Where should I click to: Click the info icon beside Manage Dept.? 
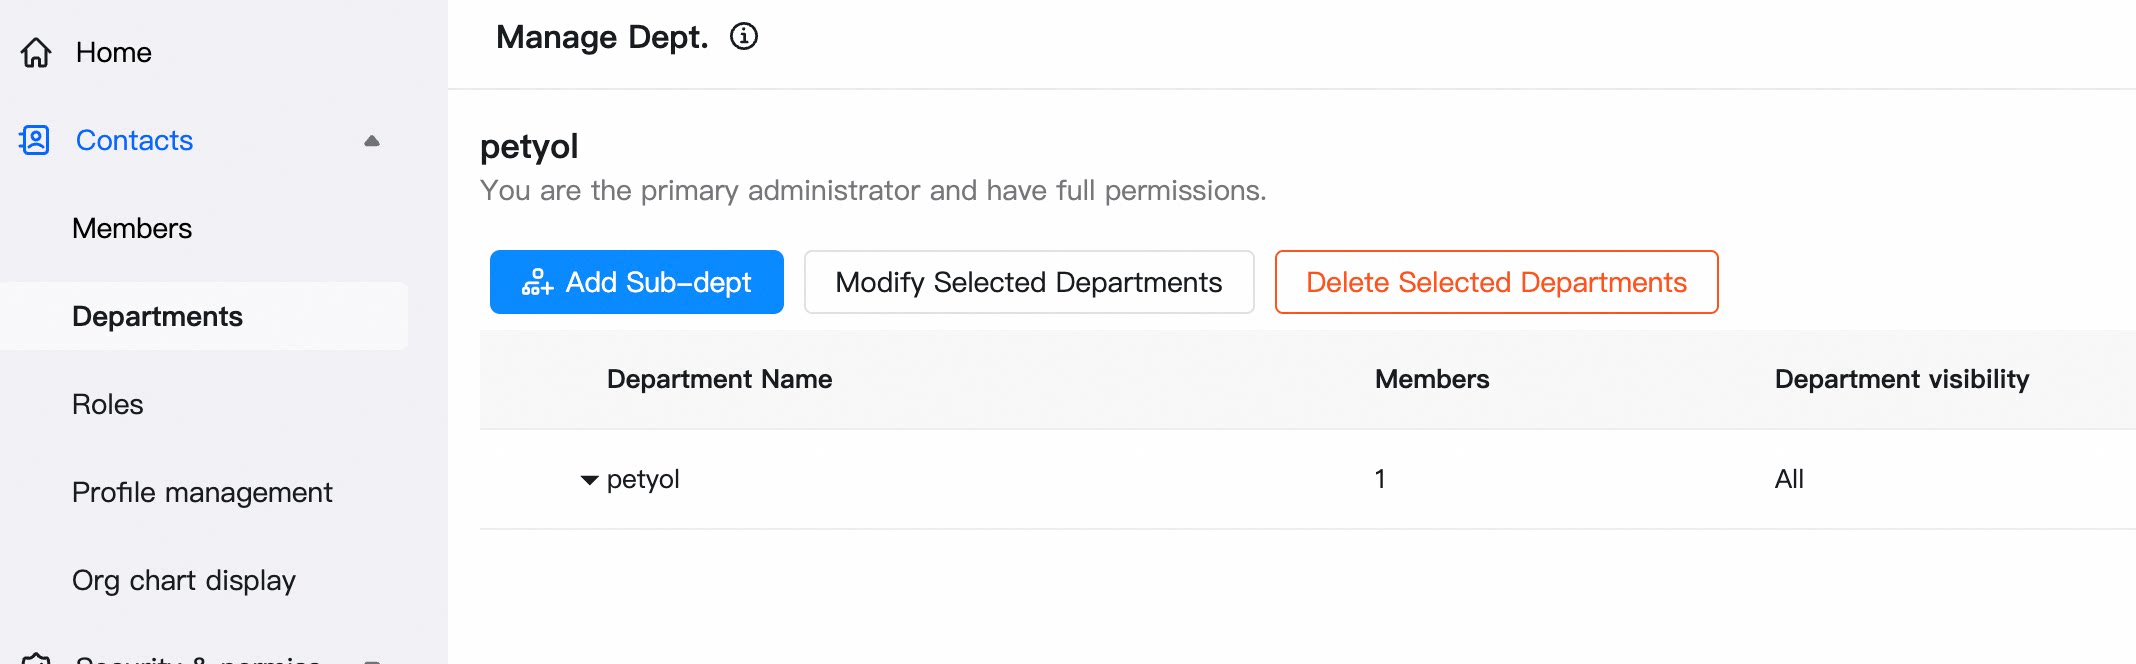coord(744,37)
